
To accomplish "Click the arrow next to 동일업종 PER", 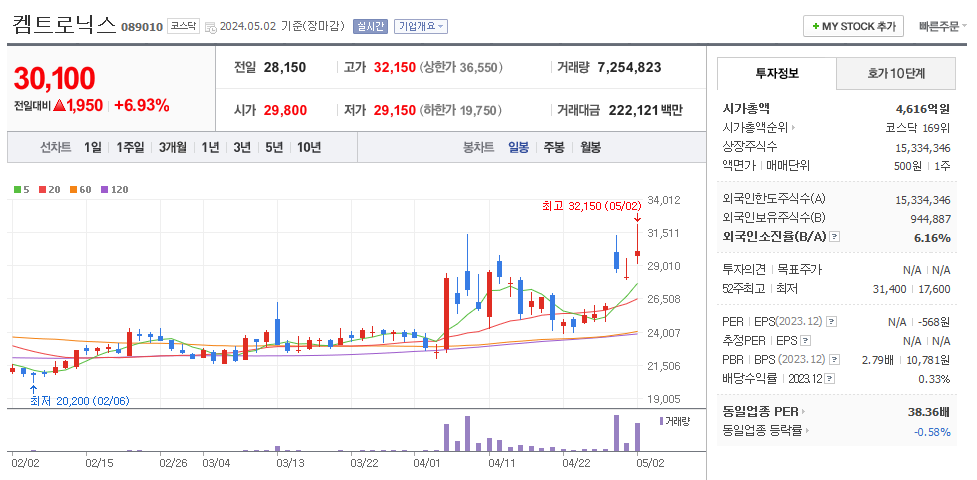I will click(x=803, y=411).
